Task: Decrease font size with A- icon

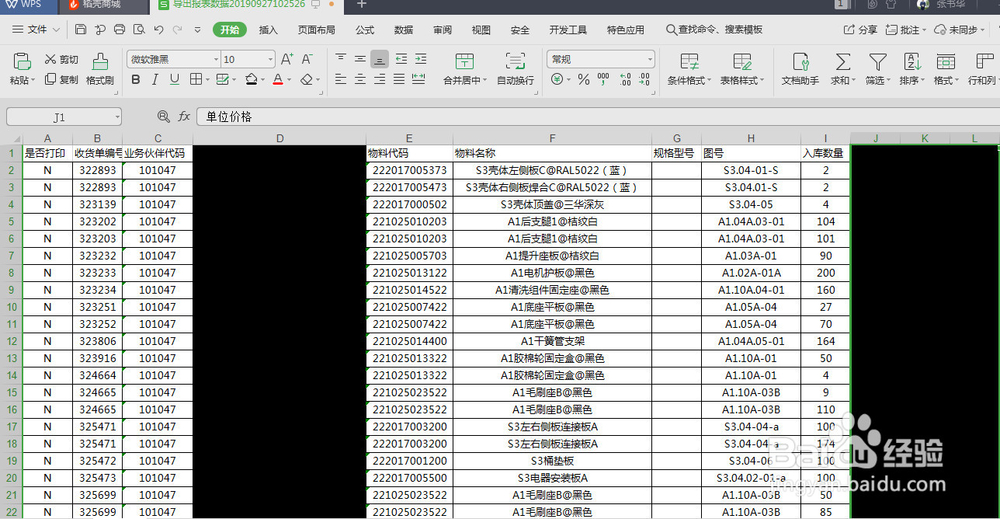Action: pos(307,59)
